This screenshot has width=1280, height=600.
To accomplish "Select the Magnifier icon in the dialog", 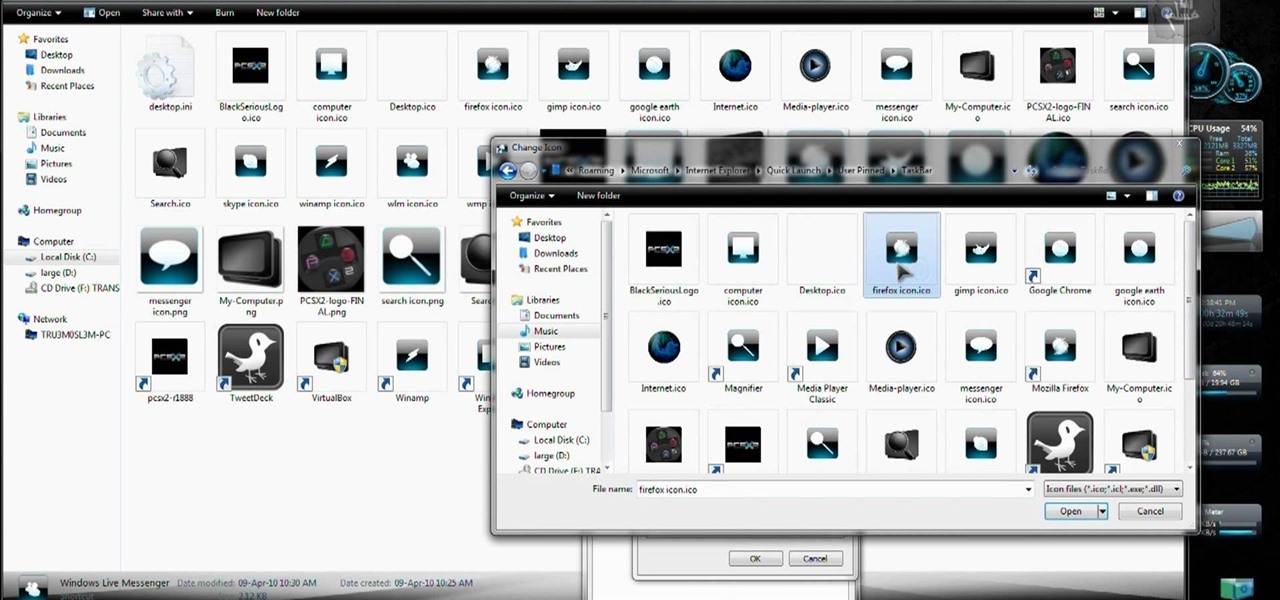I will pyautogui.click(x=742, y=350).
